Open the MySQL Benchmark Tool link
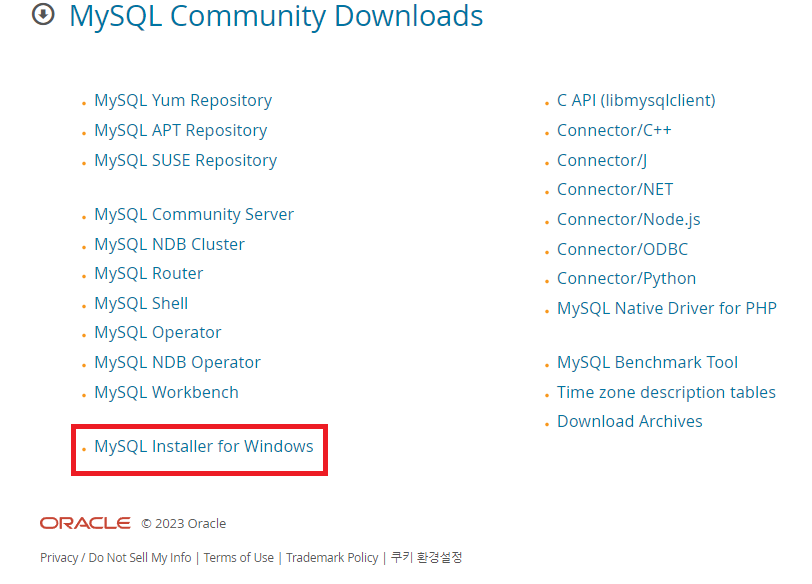The height and width of the screenshot is (584, 812). coord(647,362)
